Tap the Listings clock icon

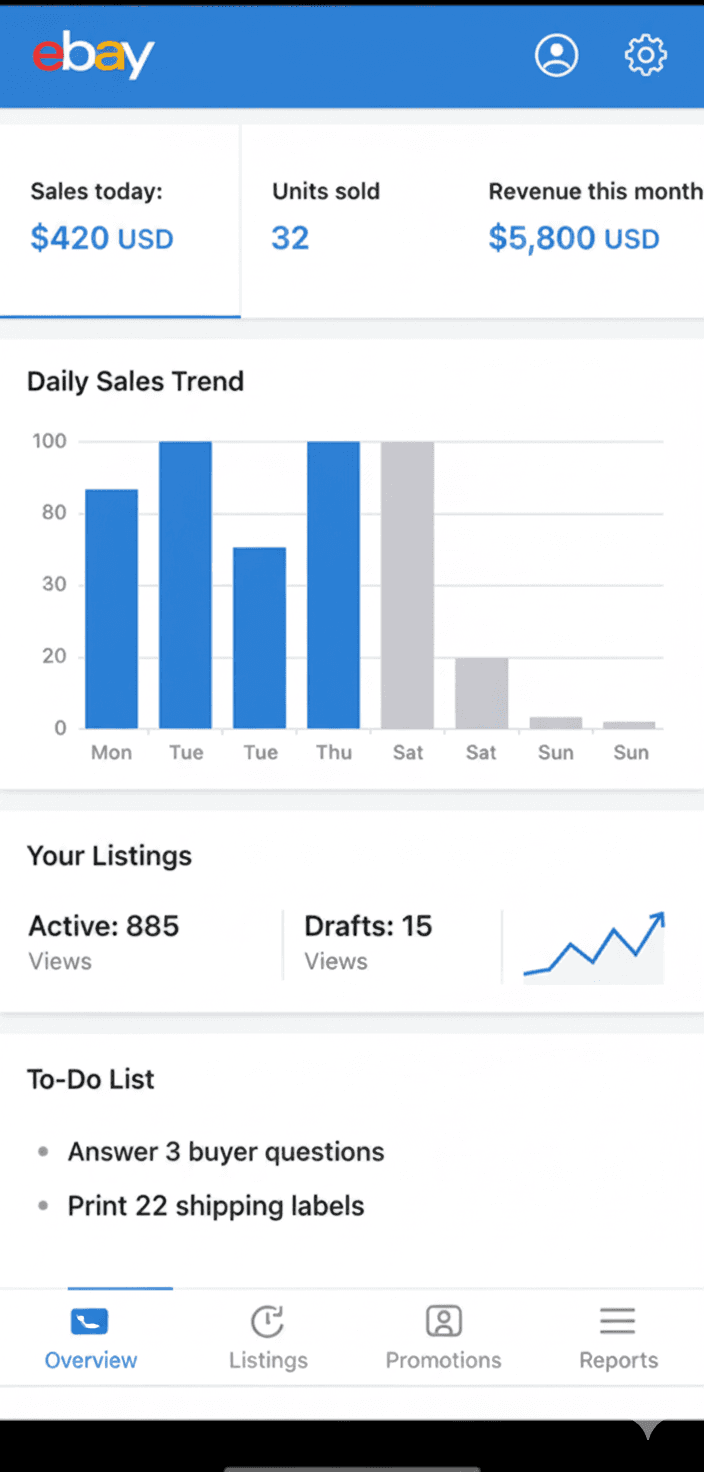coord(267,1322)
